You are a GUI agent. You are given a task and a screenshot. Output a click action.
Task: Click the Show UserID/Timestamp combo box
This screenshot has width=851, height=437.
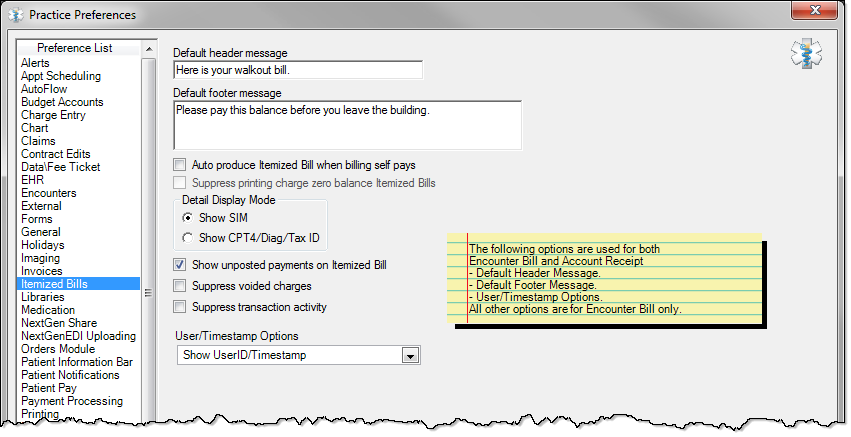pos(299,356)
